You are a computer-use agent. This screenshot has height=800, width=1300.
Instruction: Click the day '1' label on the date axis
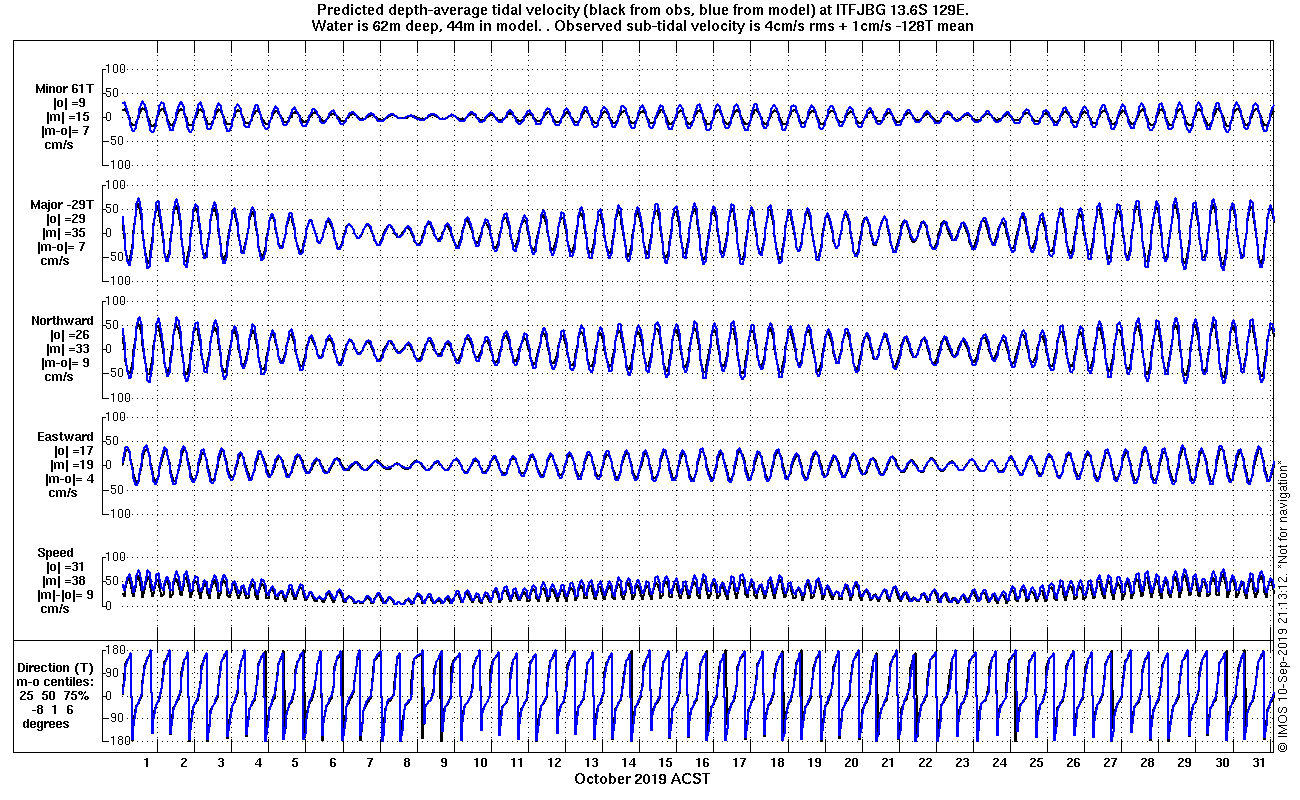146,762
